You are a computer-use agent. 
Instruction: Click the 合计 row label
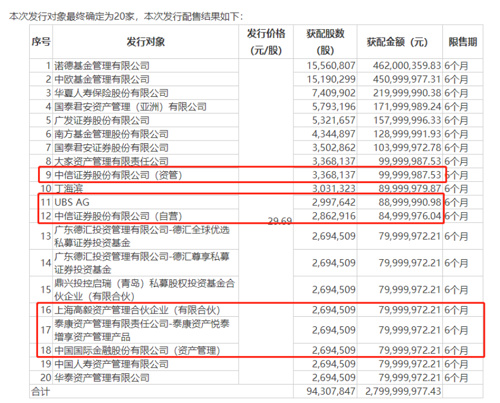click(41, 391)
